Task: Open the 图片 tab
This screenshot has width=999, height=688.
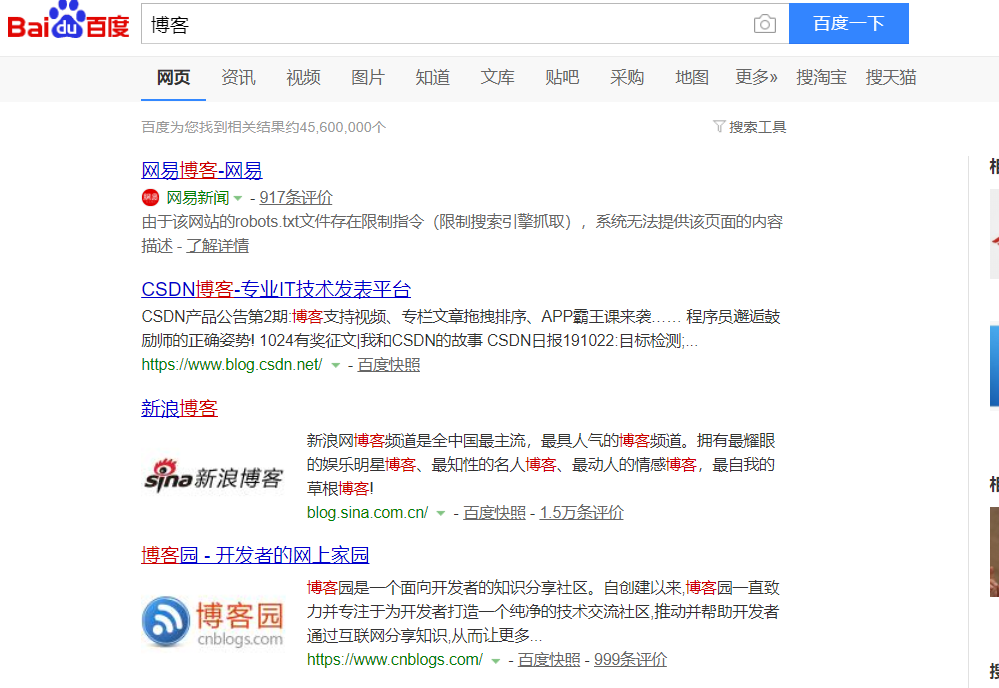Action: pyautogui.click(x=368, y=78)
